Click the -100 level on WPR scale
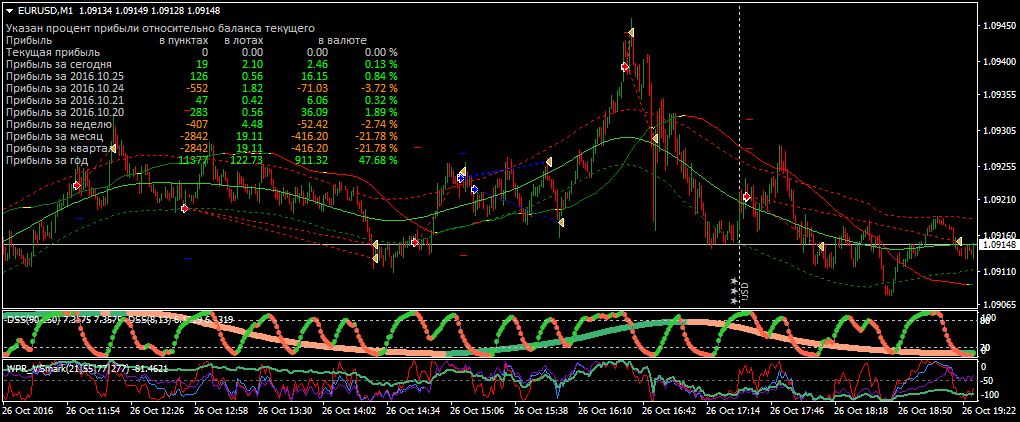Image resolution: width=1020 pixels, height=422 pixels. [991, 395]
